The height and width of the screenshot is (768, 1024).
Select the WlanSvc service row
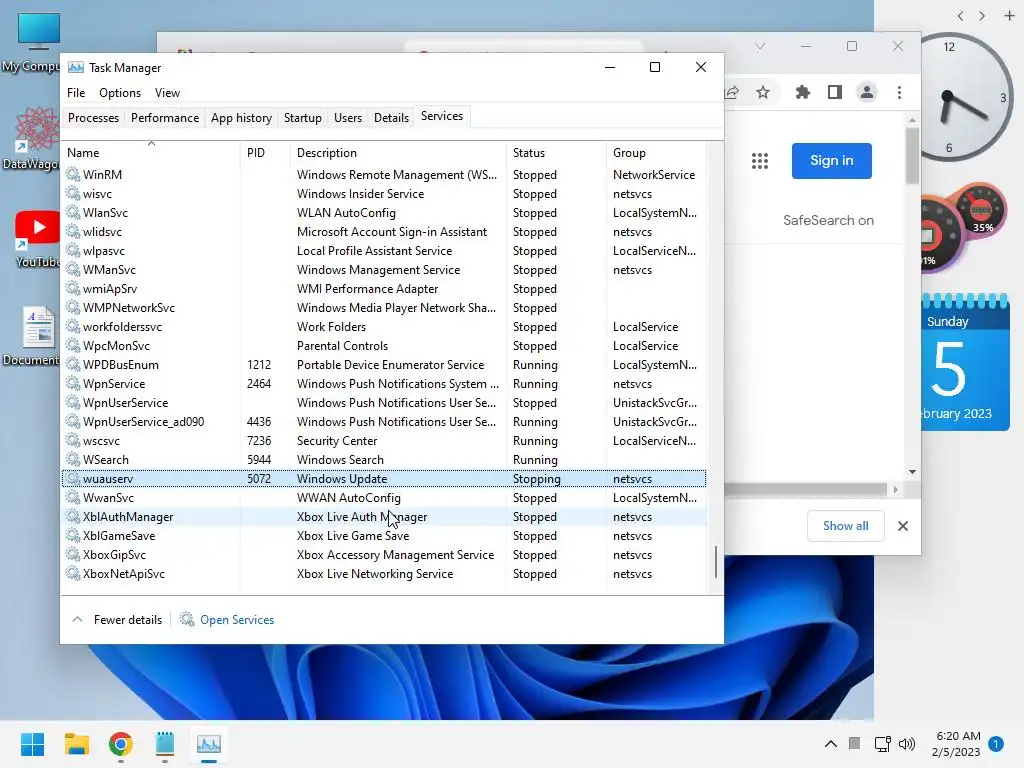click(x=384, y=213)
